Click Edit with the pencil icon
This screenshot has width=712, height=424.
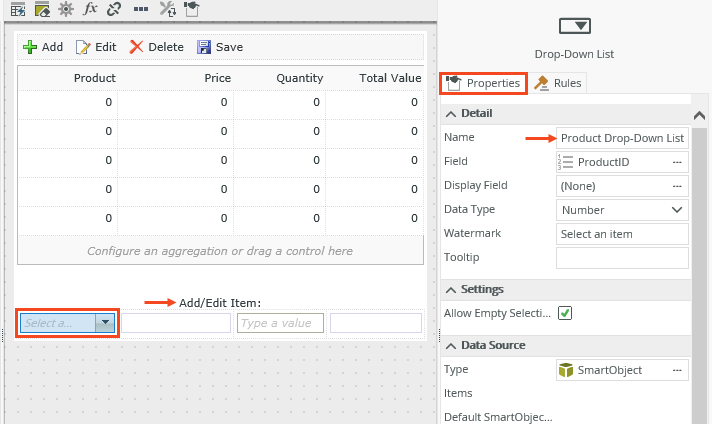97,47
